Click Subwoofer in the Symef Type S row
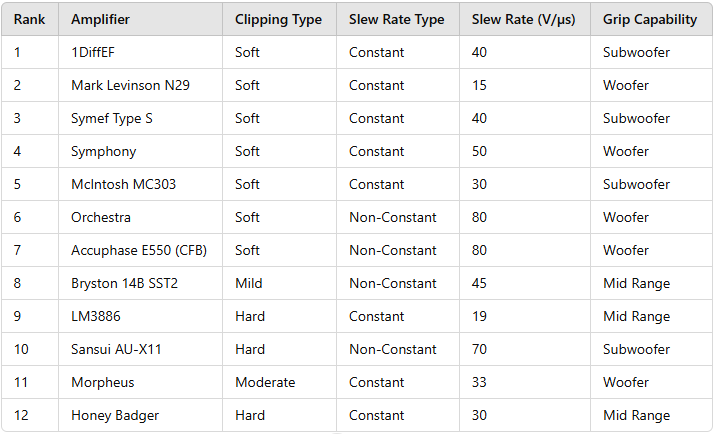The image size is (713, 434). tap(637, 118)
